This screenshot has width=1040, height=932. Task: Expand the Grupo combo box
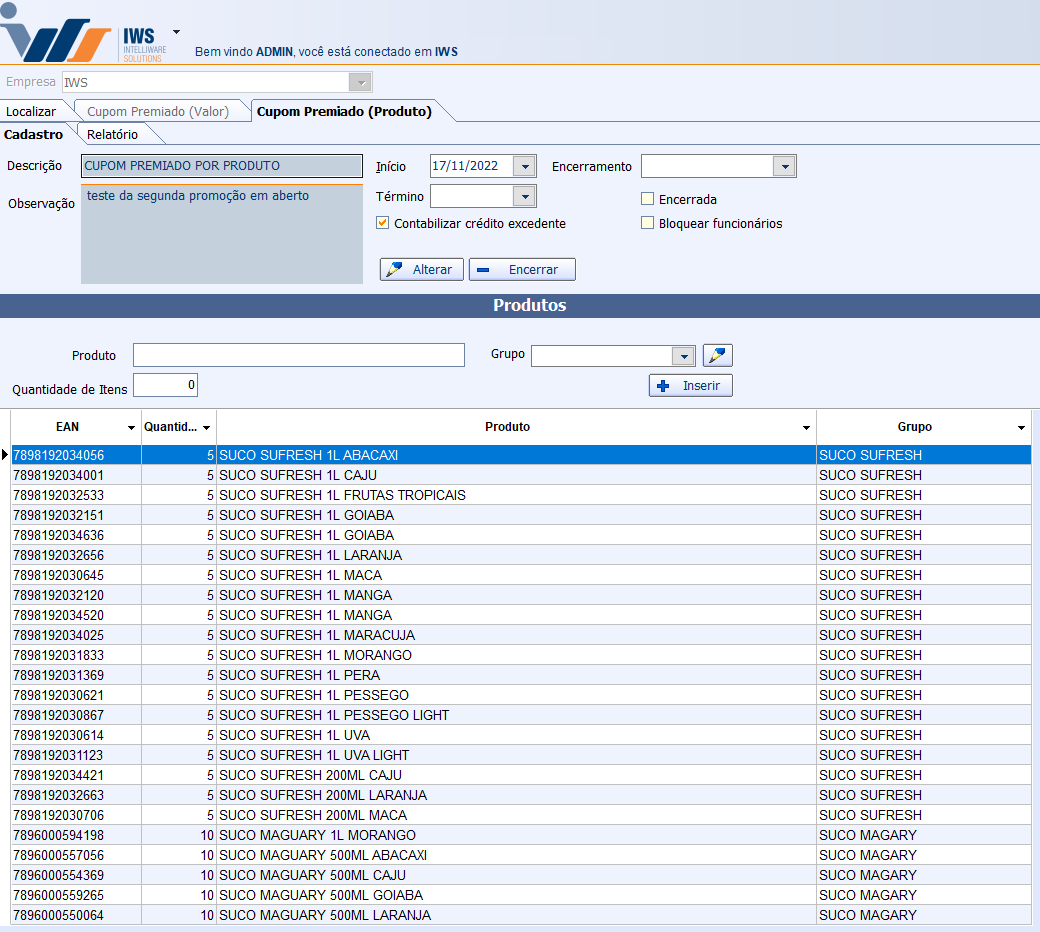click(x=683, y=356)
